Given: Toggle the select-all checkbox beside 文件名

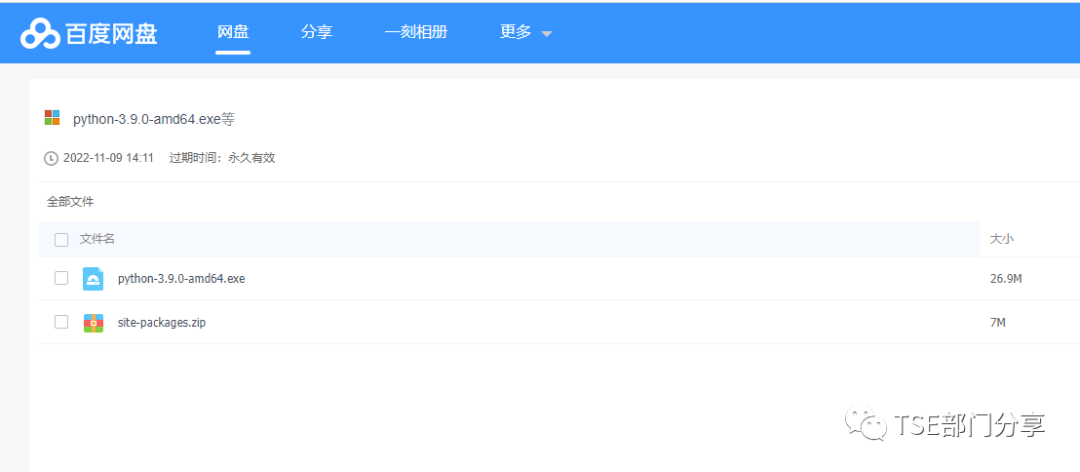Looking at the screenshot, I should coord(61,240).
